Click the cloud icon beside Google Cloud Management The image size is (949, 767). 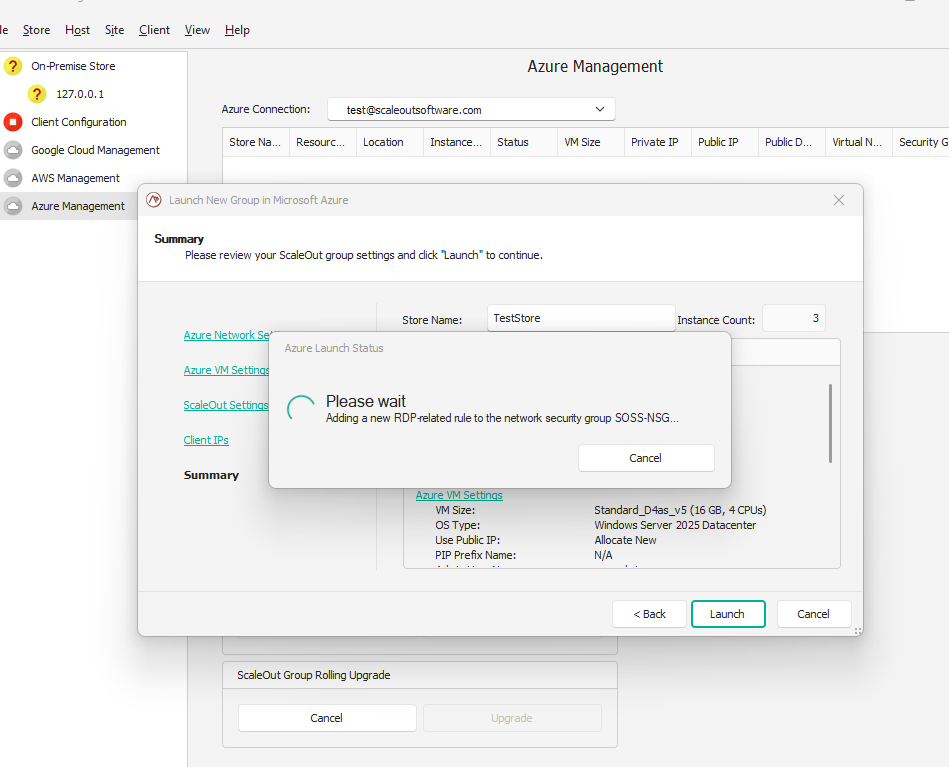tap(13, 150)
